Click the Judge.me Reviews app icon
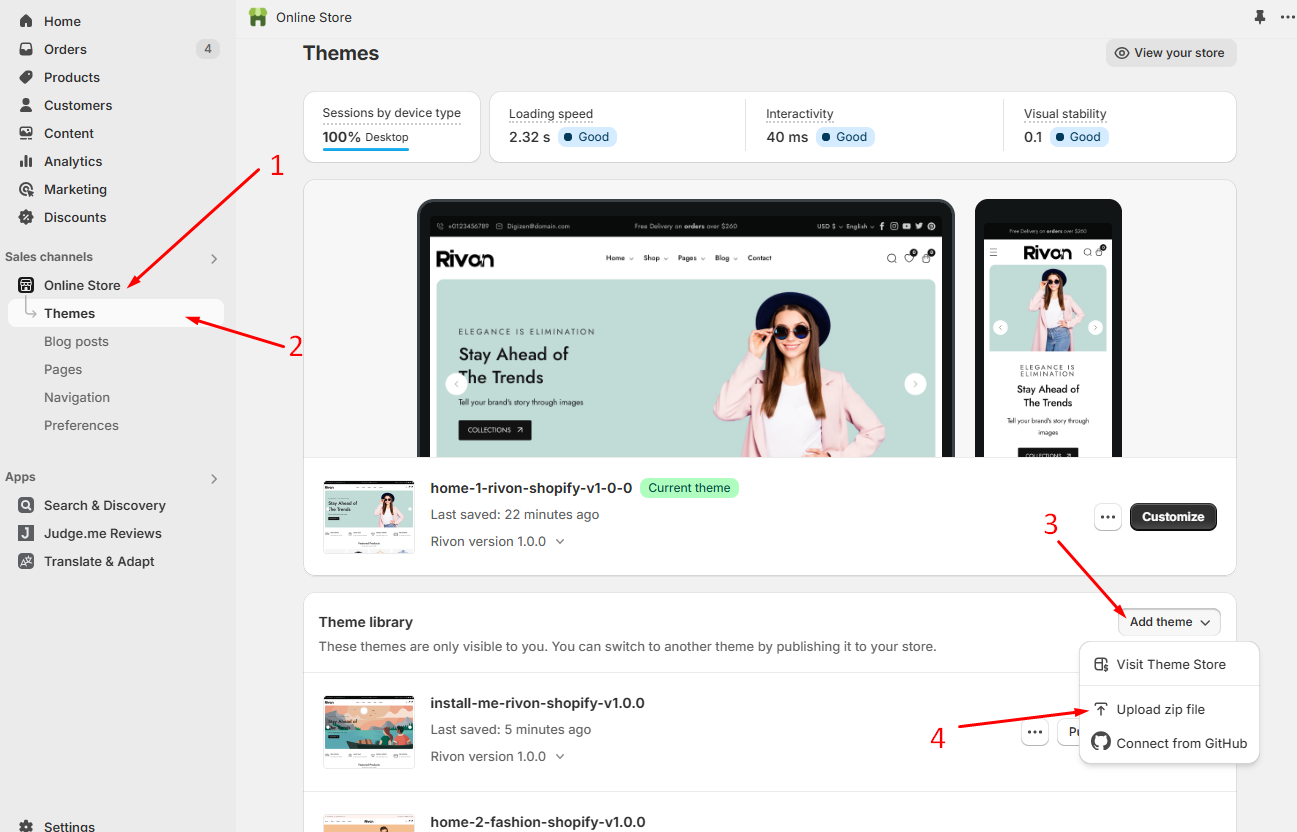 coord(26,533)
